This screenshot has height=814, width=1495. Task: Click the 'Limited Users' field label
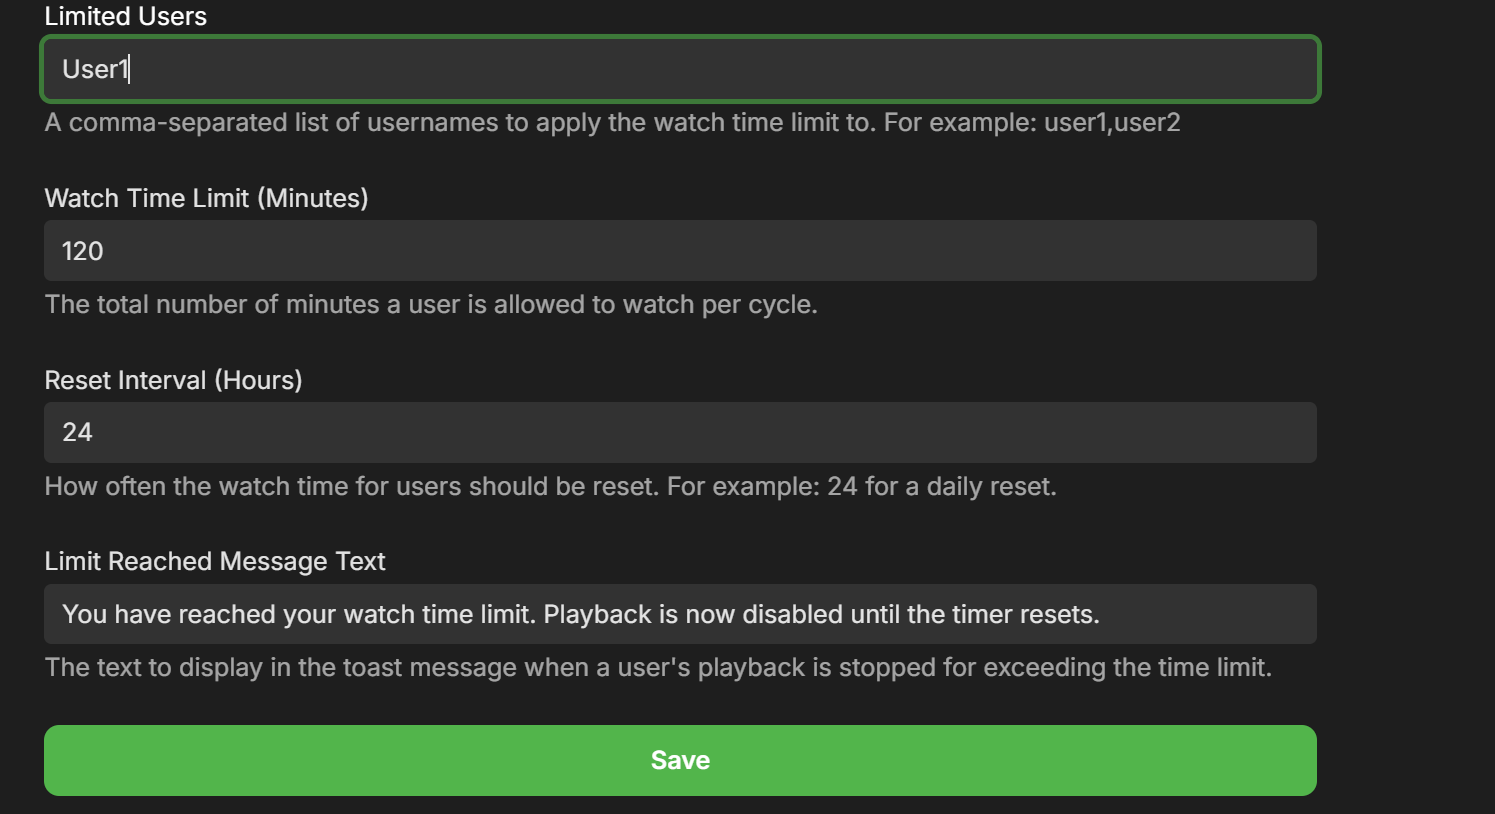pos(126,16)
